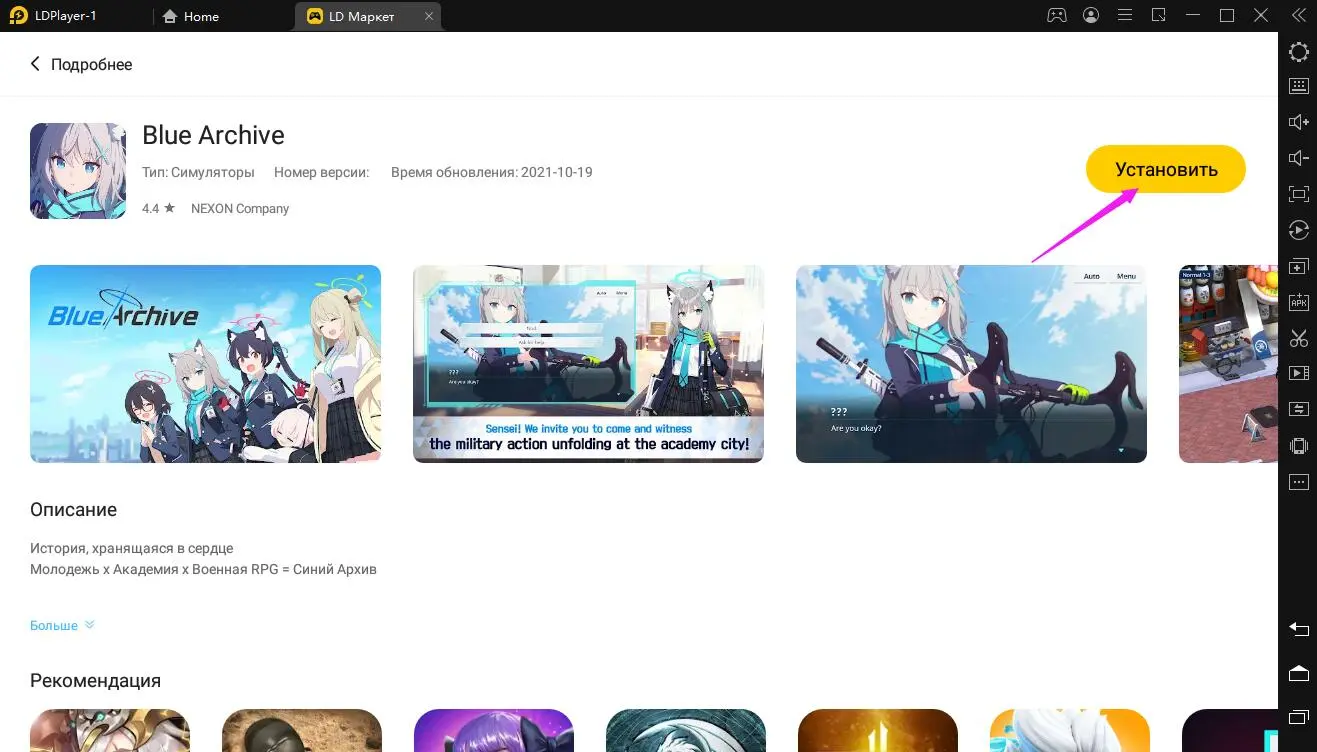Open recent apps from sidebar
This screenshot has height=752, width=1317.
[x=1298, y=717]
